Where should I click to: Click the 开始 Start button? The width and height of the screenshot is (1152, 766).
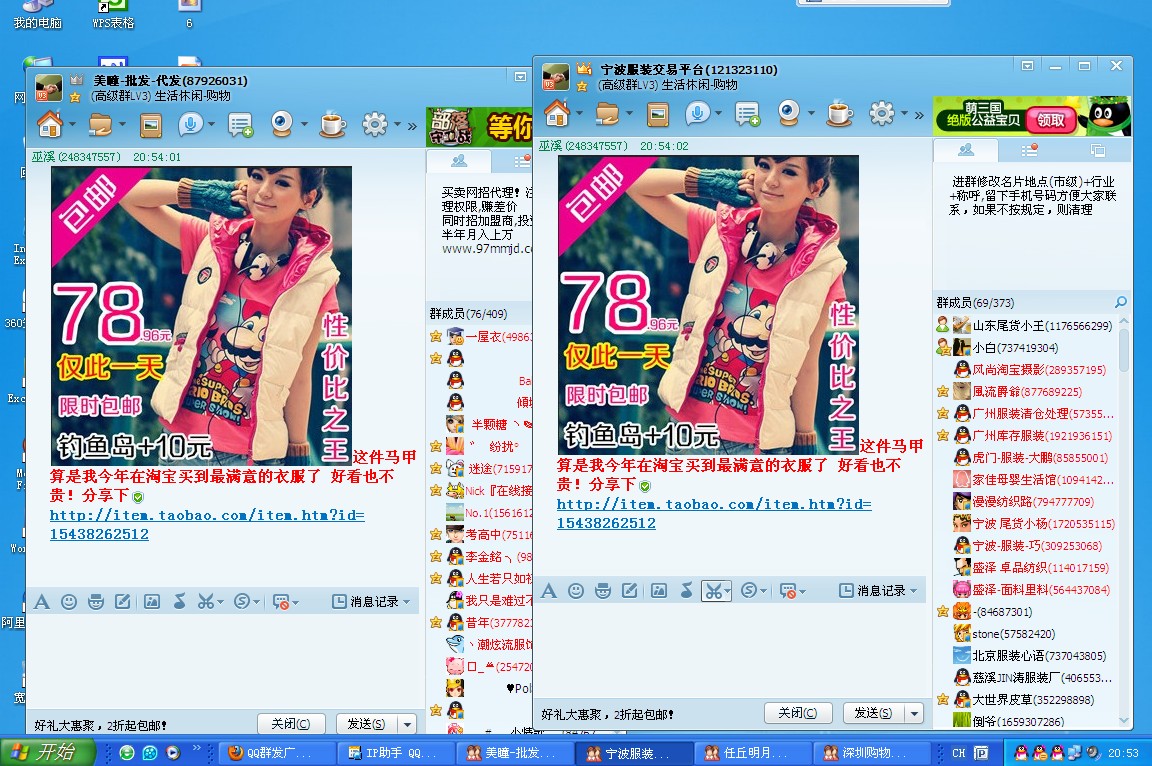48,753
